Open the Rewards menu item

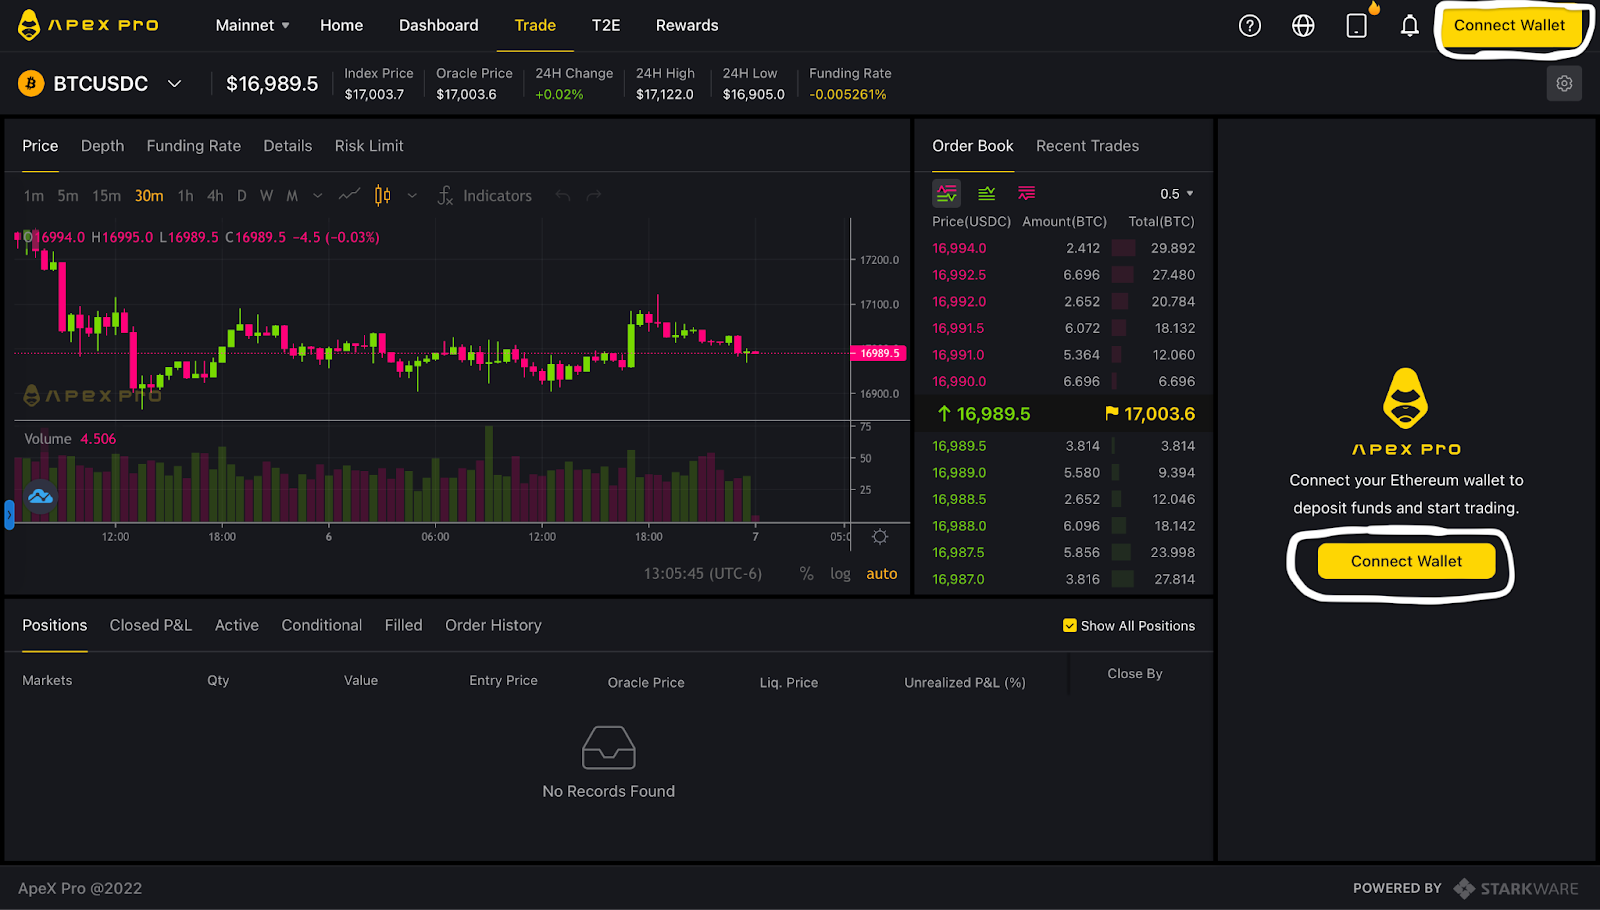point(687,26)
